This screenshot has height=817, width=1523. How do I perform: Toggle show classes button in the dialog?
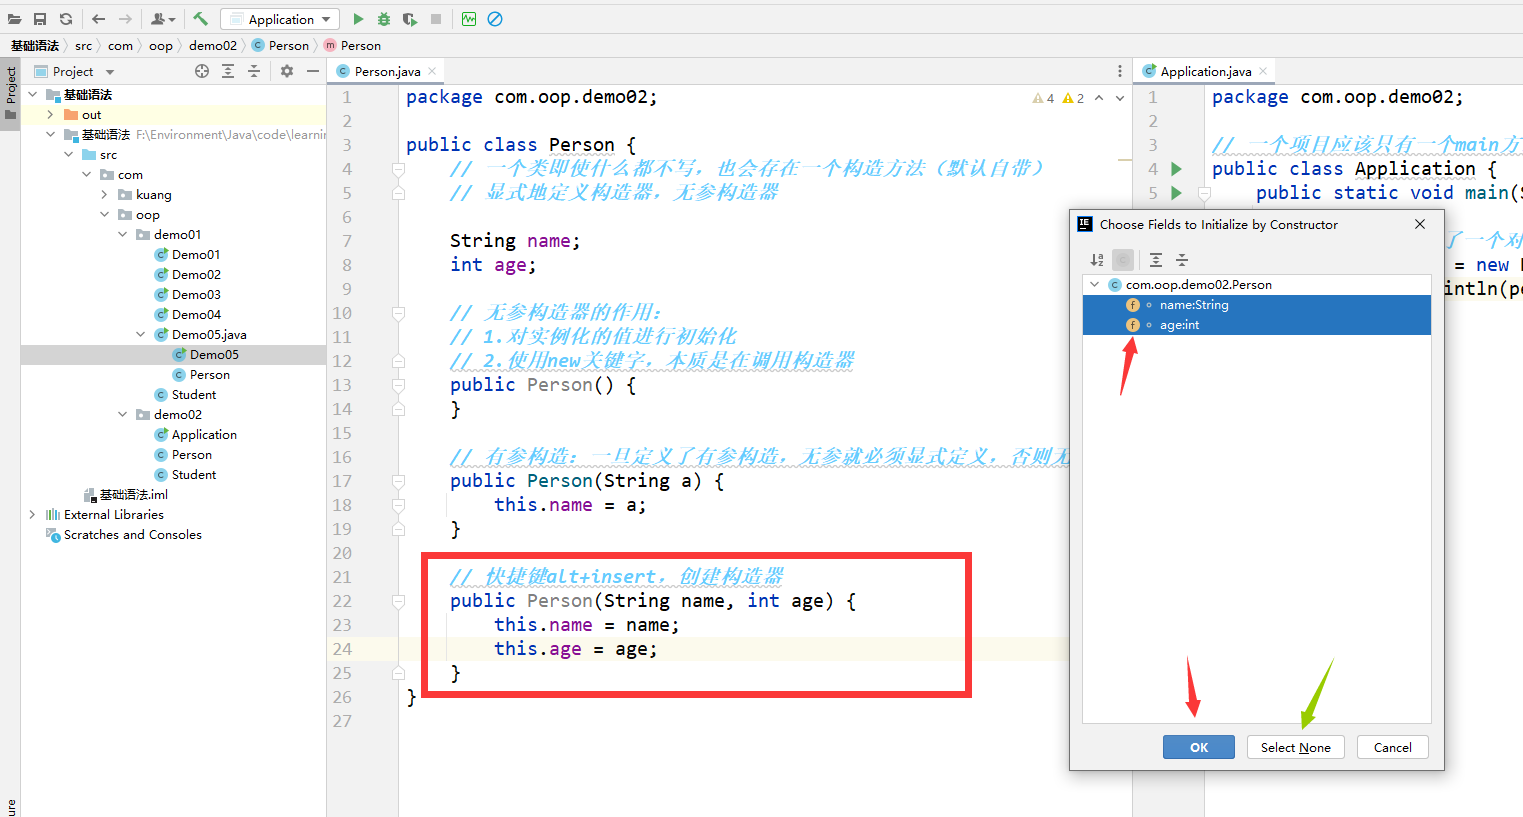coord(1123,260)
